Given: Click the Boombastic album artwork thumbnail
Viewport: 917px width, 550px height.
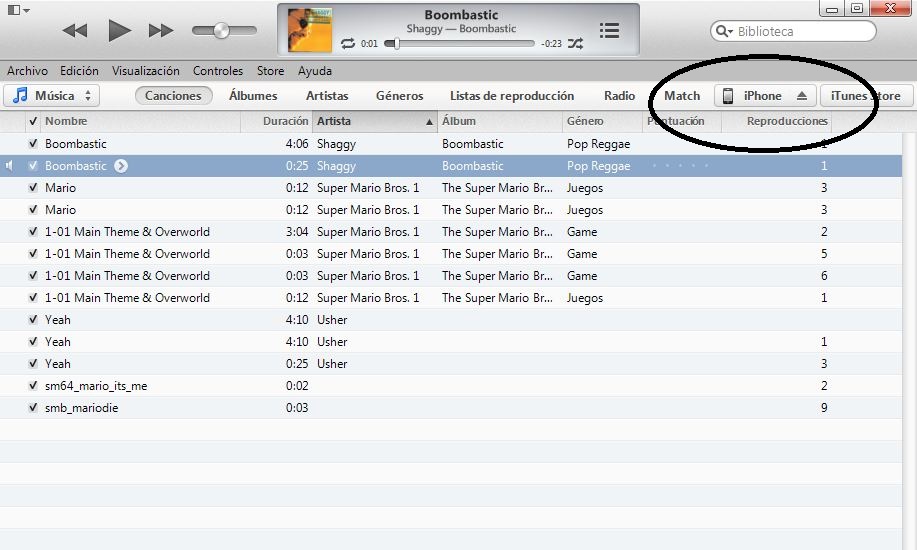Looking at the screenshot, I should pos(310,30).
